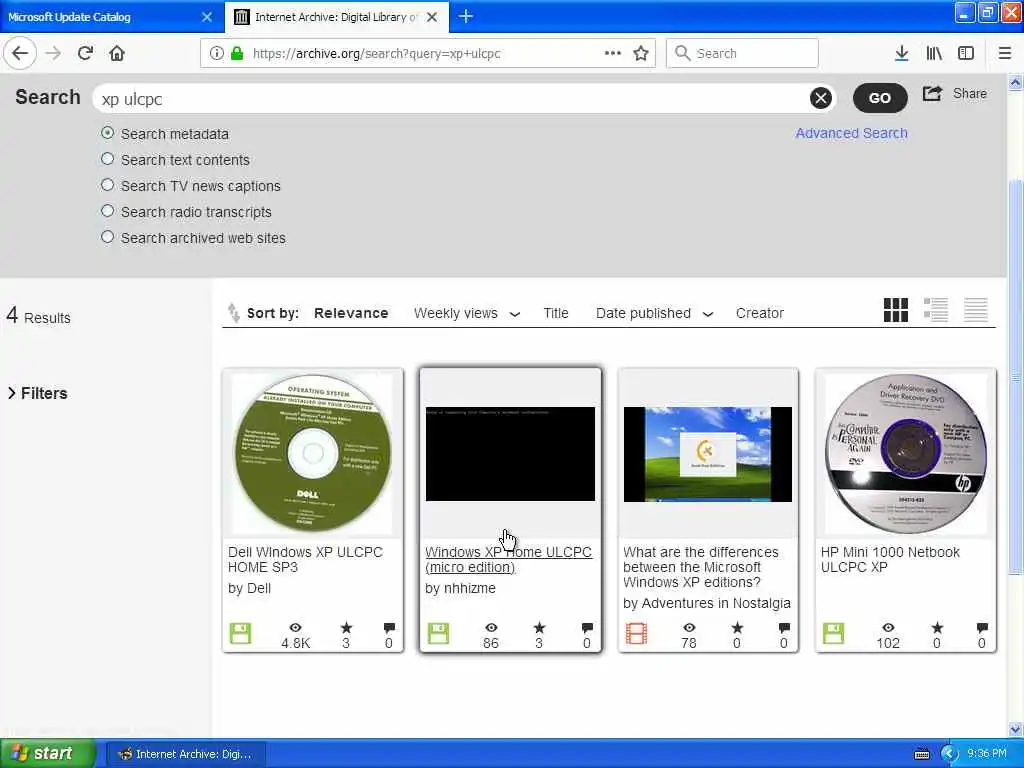Switch to tile grid view
Viewport: 1024px width, 768px height.
coord(895,310)
